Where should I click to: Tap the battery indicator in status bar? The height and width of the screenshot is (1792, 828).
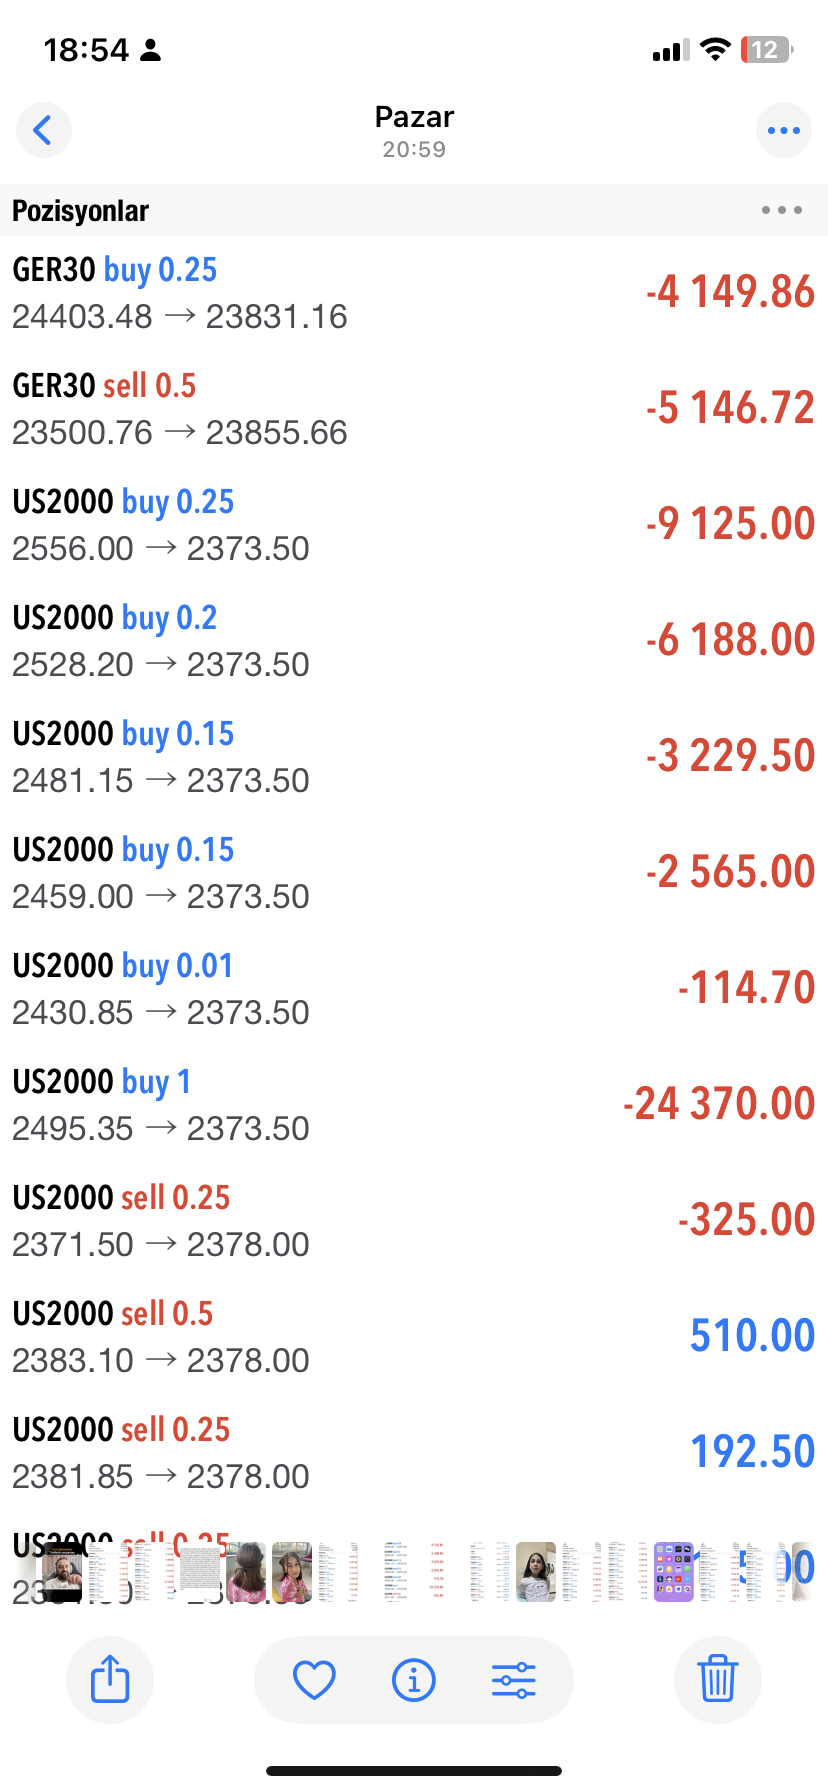tap(765, 50)
